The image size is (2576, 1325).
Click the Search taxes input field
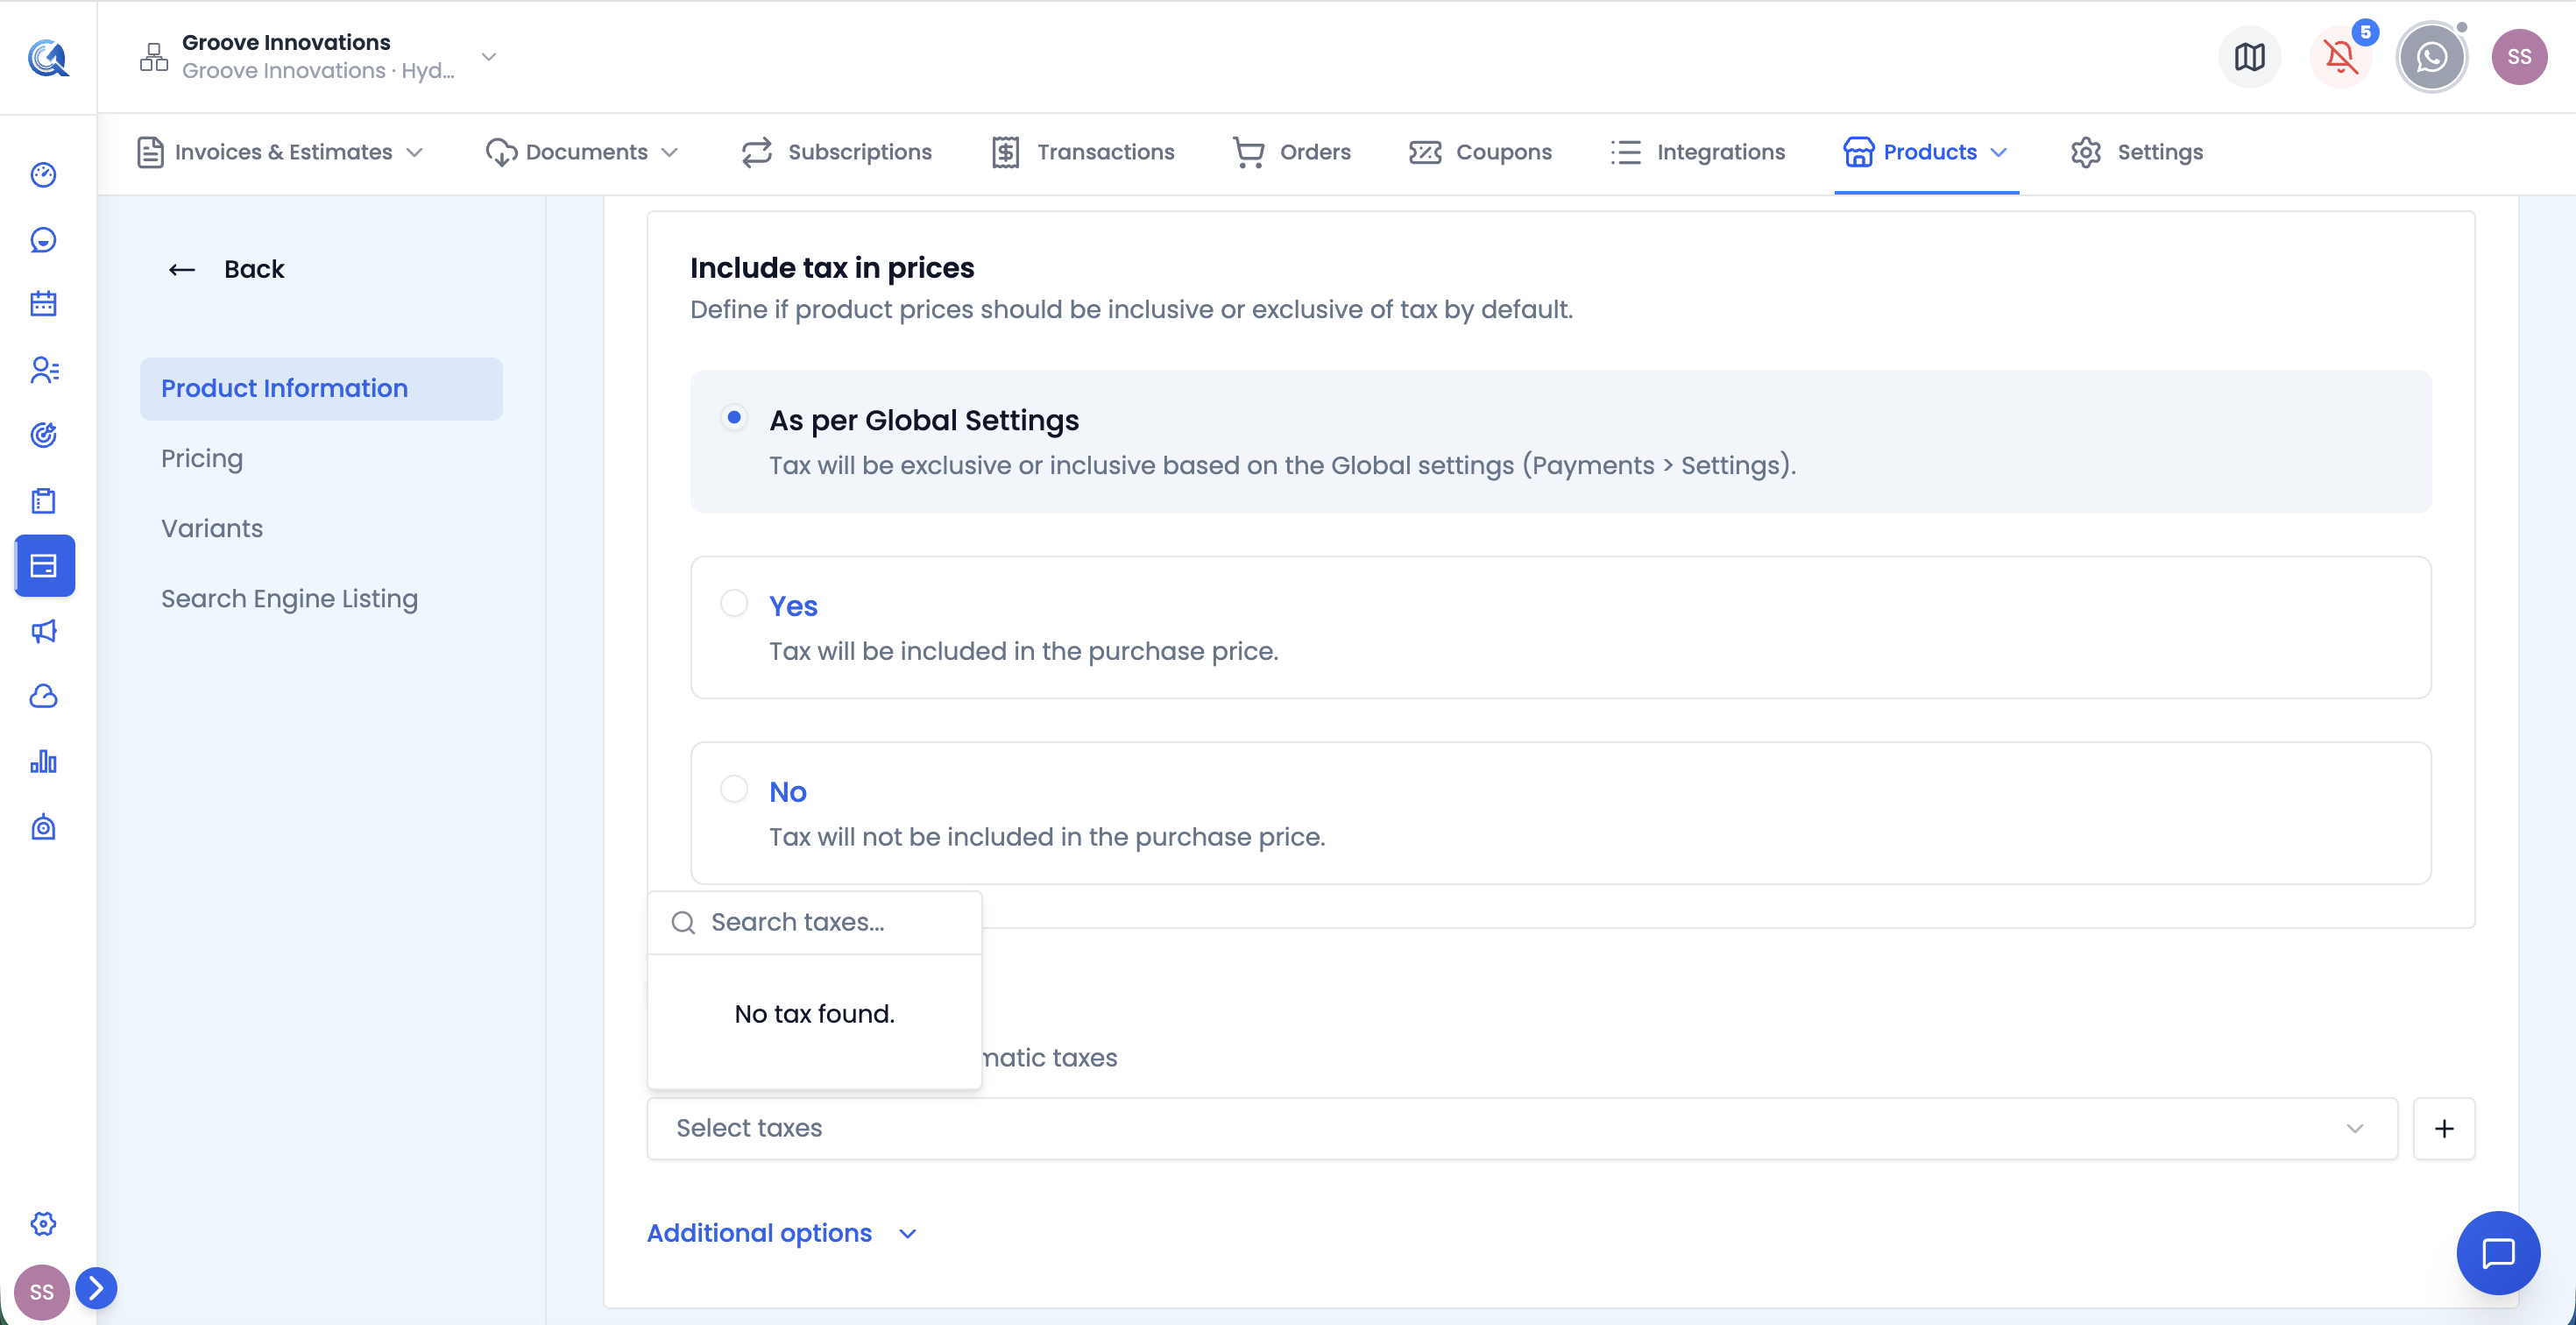(x=814, y=922)
